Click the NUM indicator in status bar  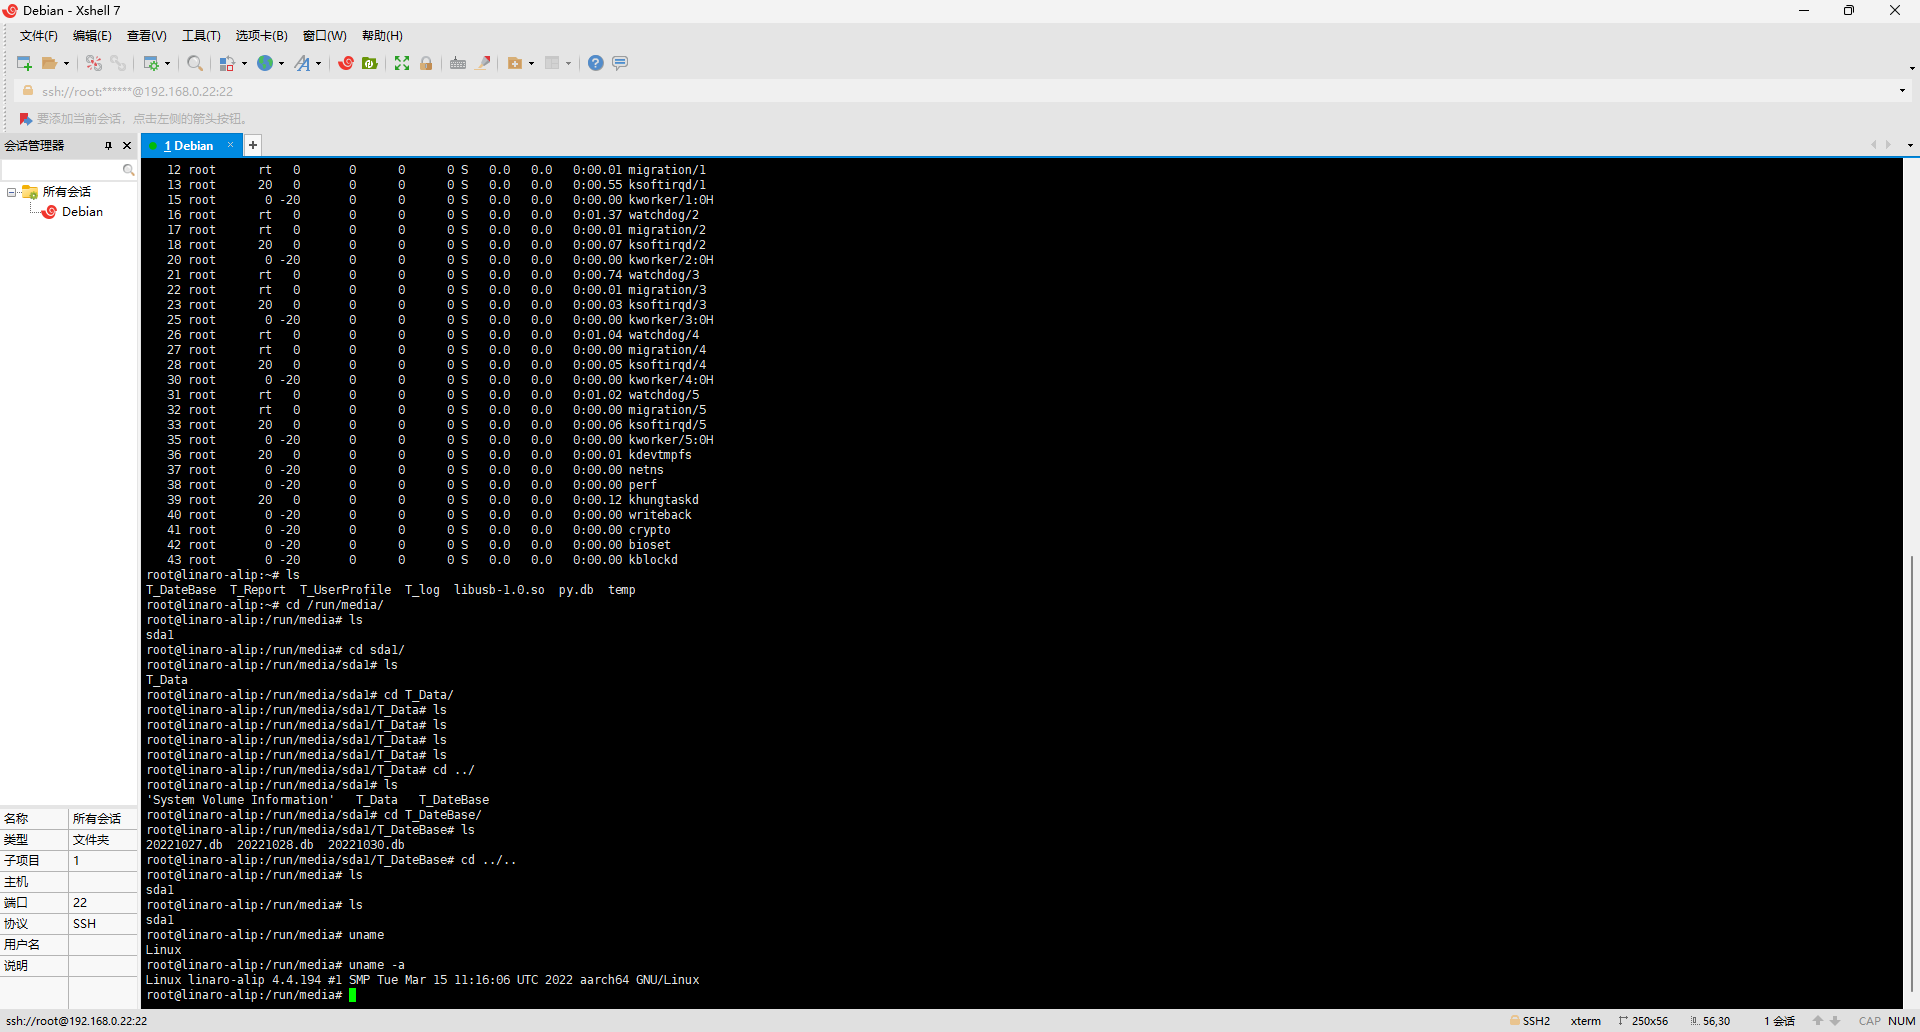1901,1021
